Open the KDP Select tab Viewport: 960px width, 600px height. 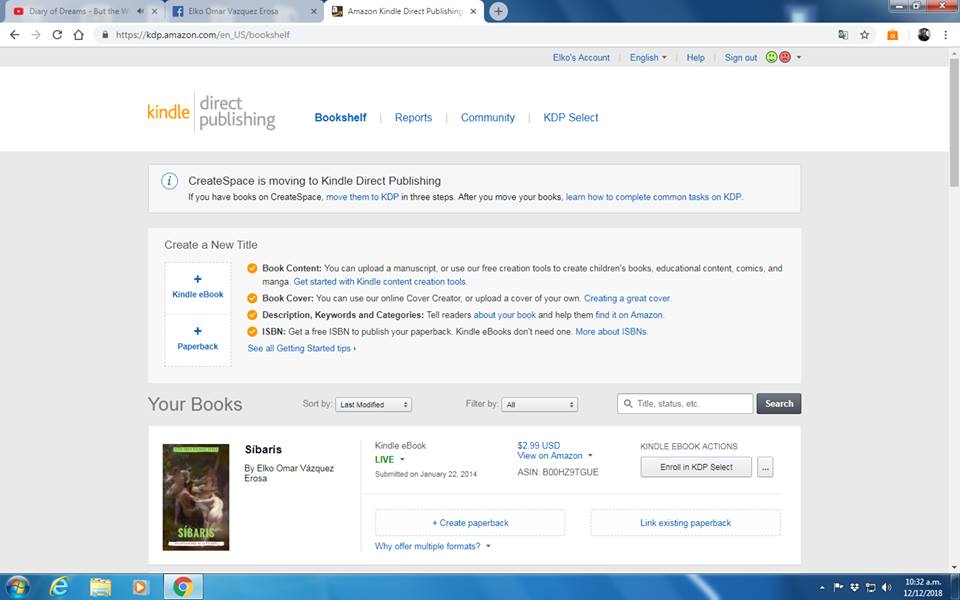pyautogui.click(x=570, y=118)
